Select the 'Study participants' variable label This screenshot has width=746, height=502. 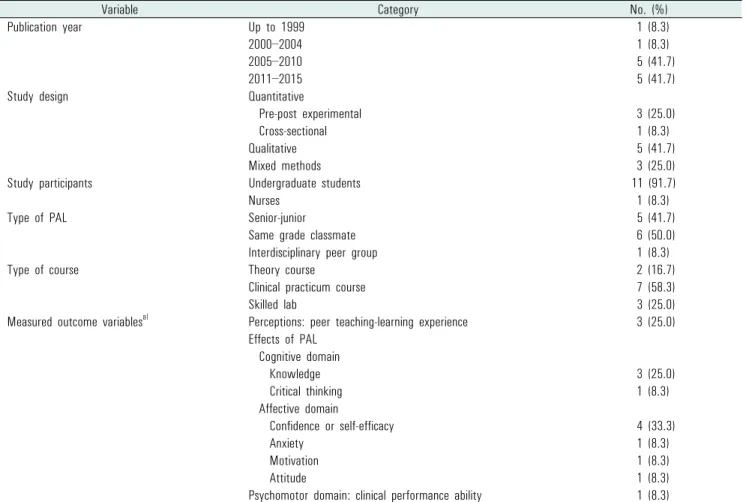(x=49, y=184)
